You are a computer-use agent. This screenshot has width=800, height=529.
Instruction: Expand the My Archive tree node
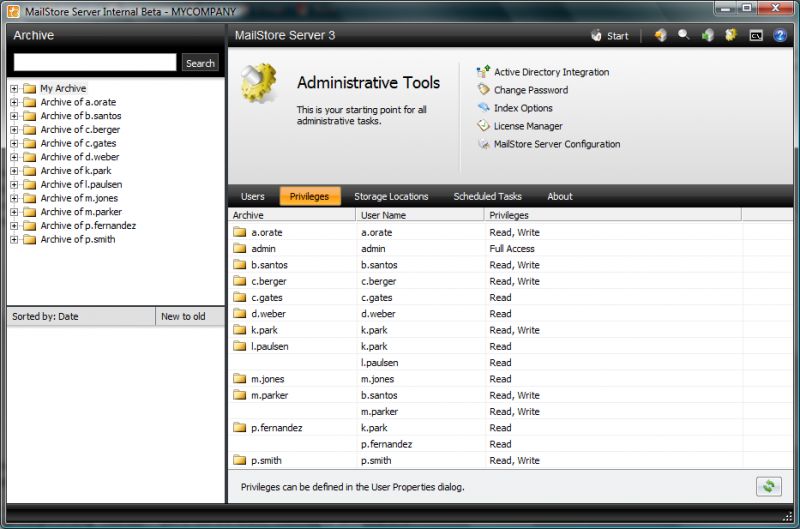click(14, 88)
